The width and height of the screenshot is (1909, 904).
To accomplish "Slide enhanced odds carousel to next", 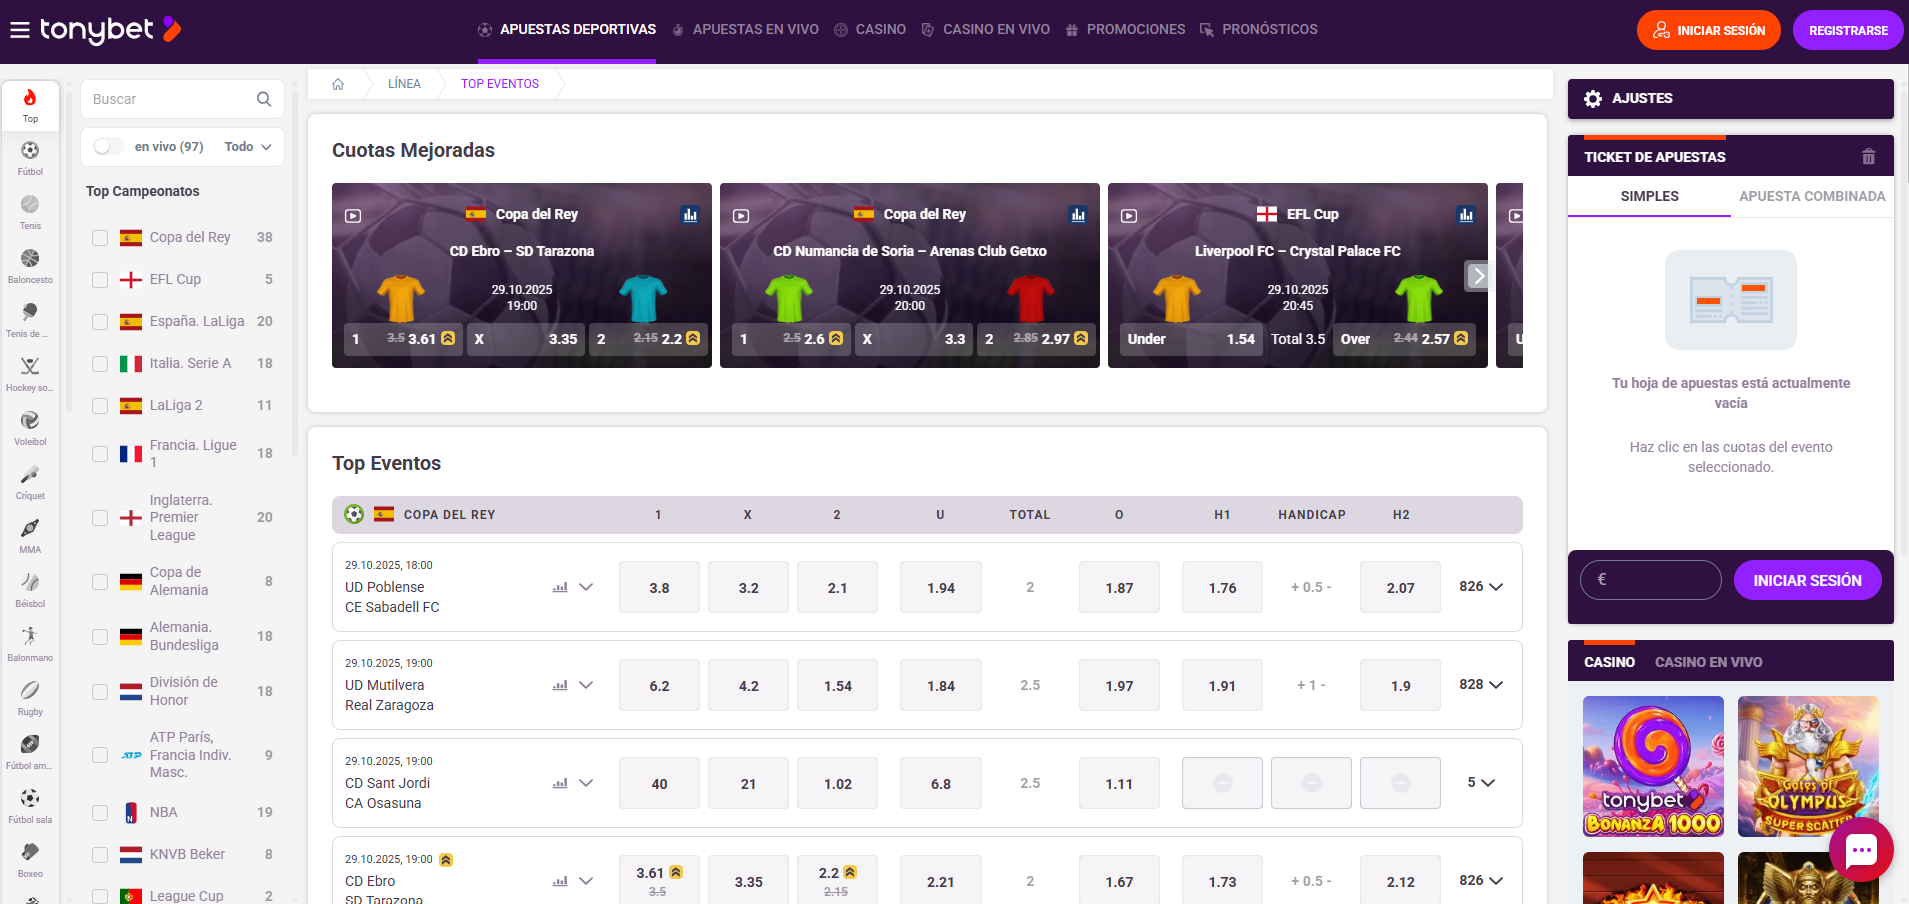I will coord(1478,276).
